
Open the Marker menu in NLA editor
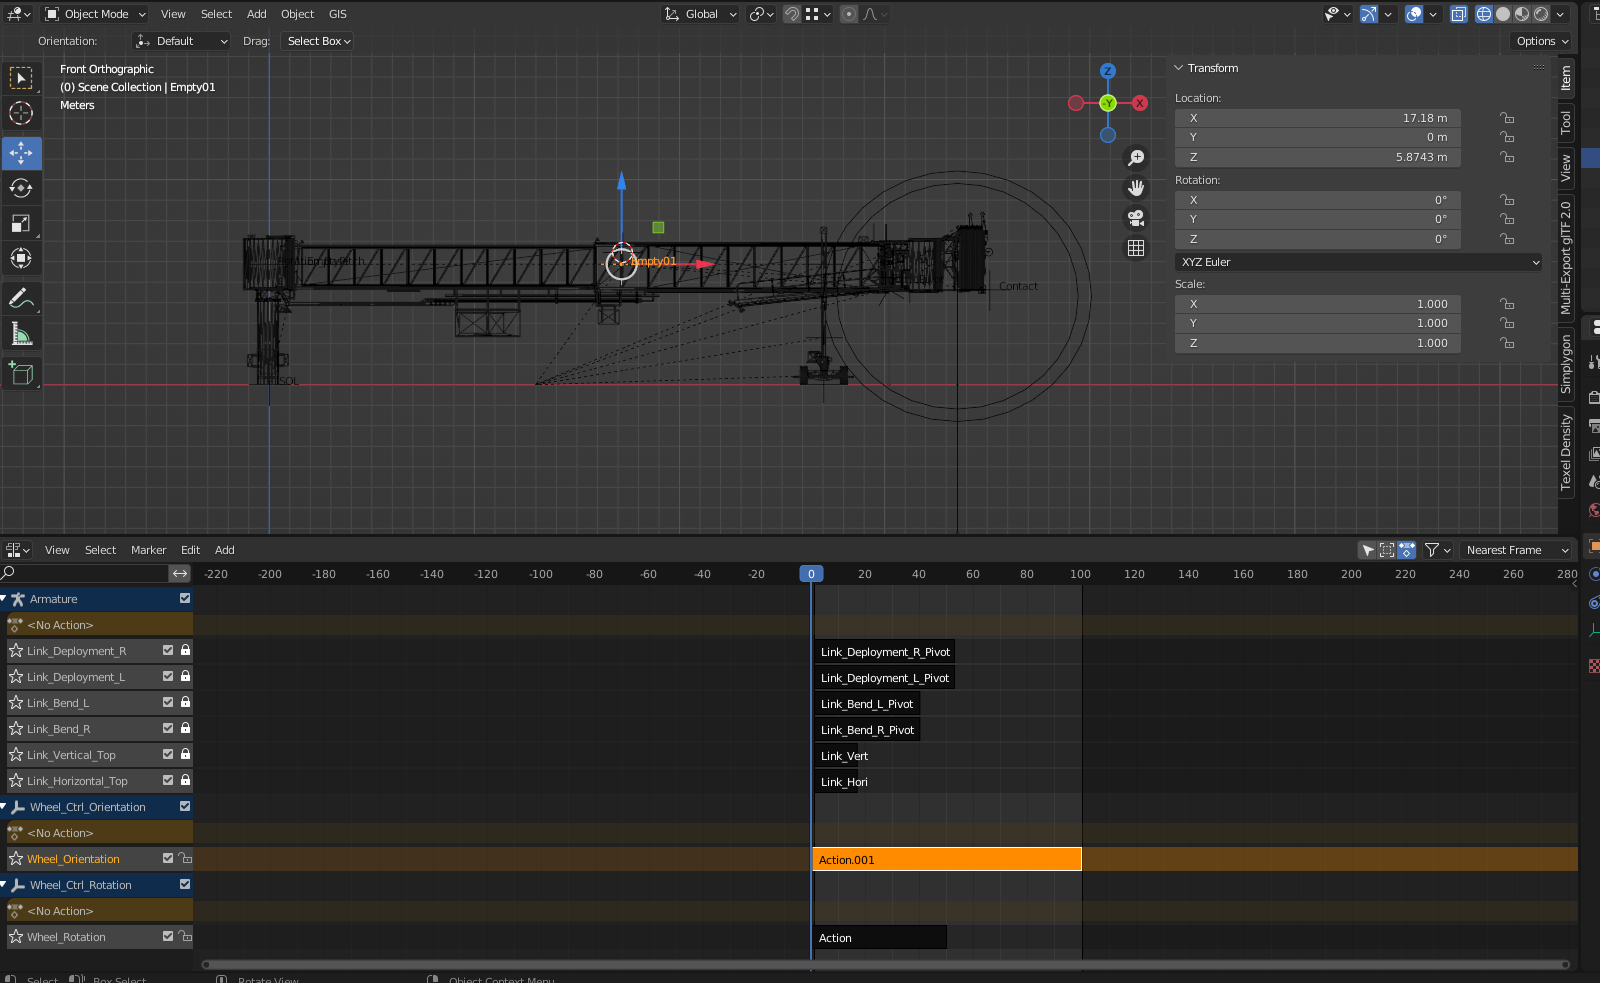[x=148, y=550]
